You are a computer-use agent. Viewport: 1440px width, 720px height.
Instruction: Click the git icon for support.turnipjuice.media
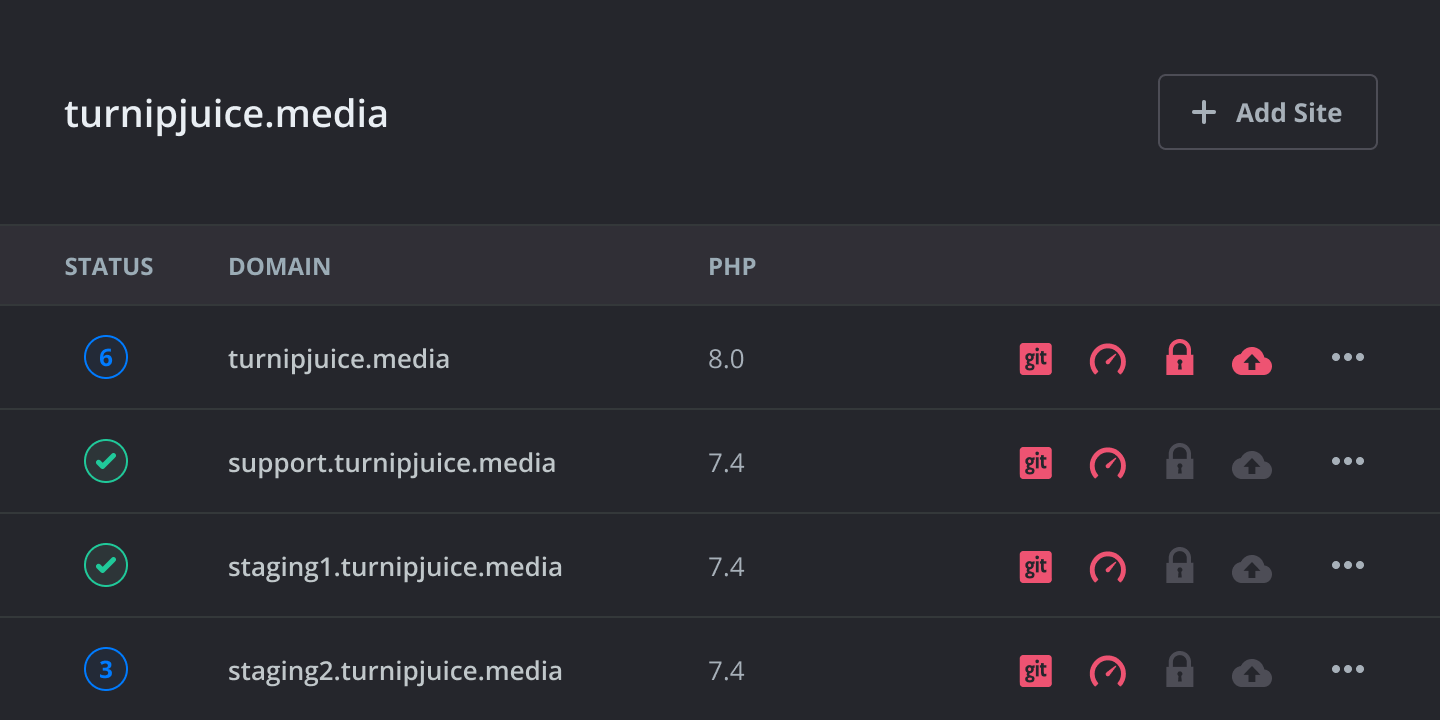1035,462
